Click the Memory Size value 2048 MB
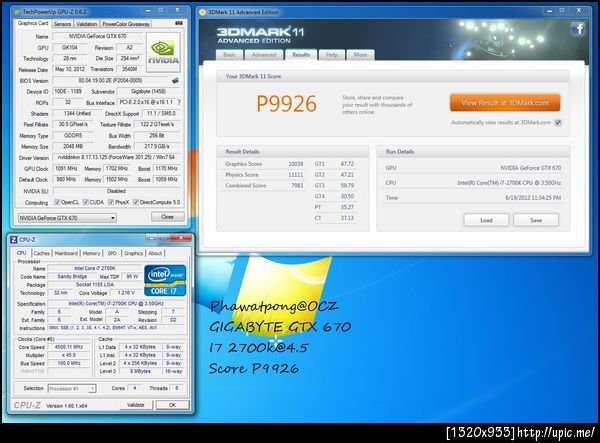The height and width of the screenshot is (443, 600). pos(73,146)
